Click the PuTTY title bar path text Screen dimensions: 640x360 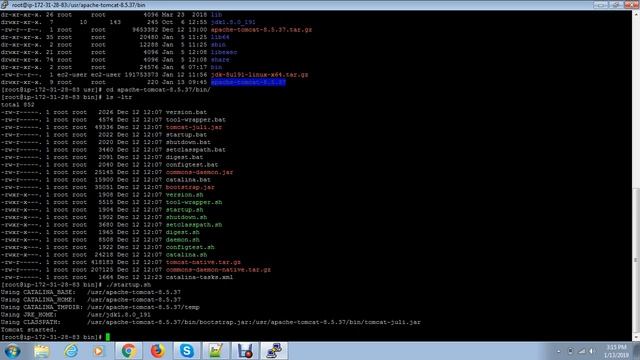click(78, 5)
